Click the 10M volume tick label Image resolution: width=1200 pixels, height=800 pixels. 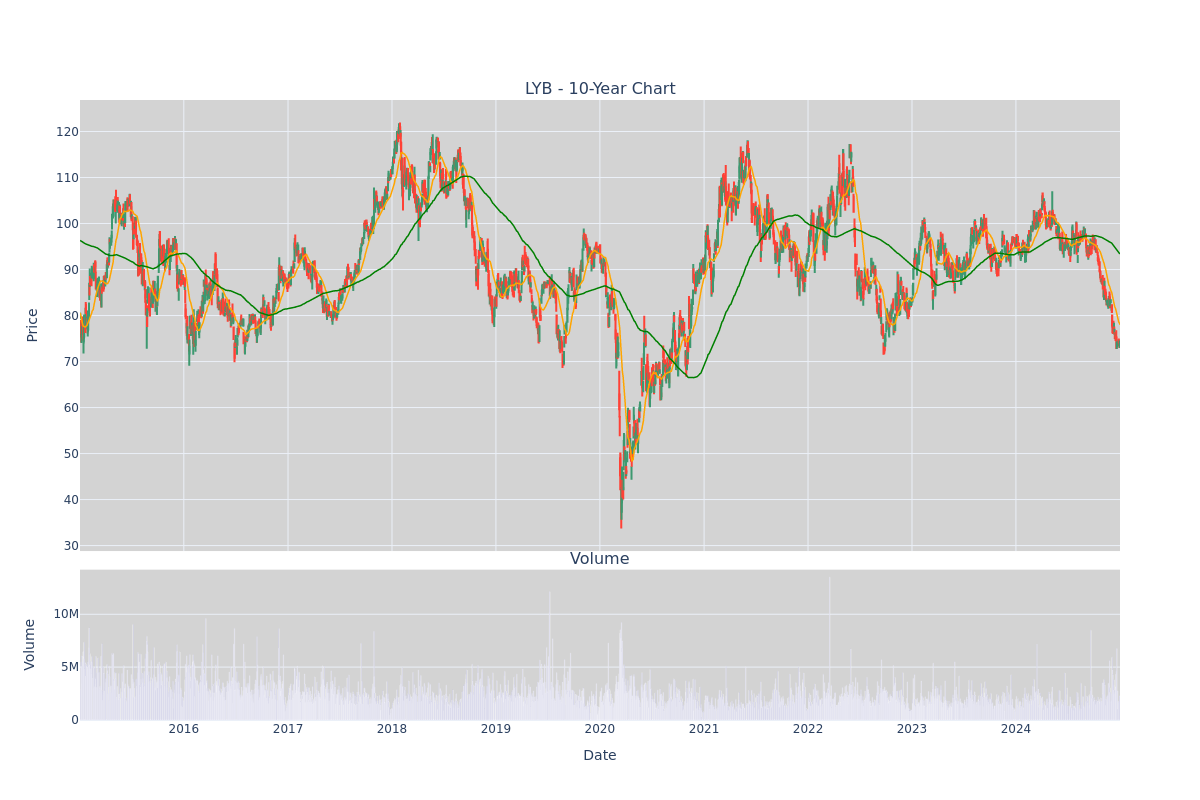[66, 614]
